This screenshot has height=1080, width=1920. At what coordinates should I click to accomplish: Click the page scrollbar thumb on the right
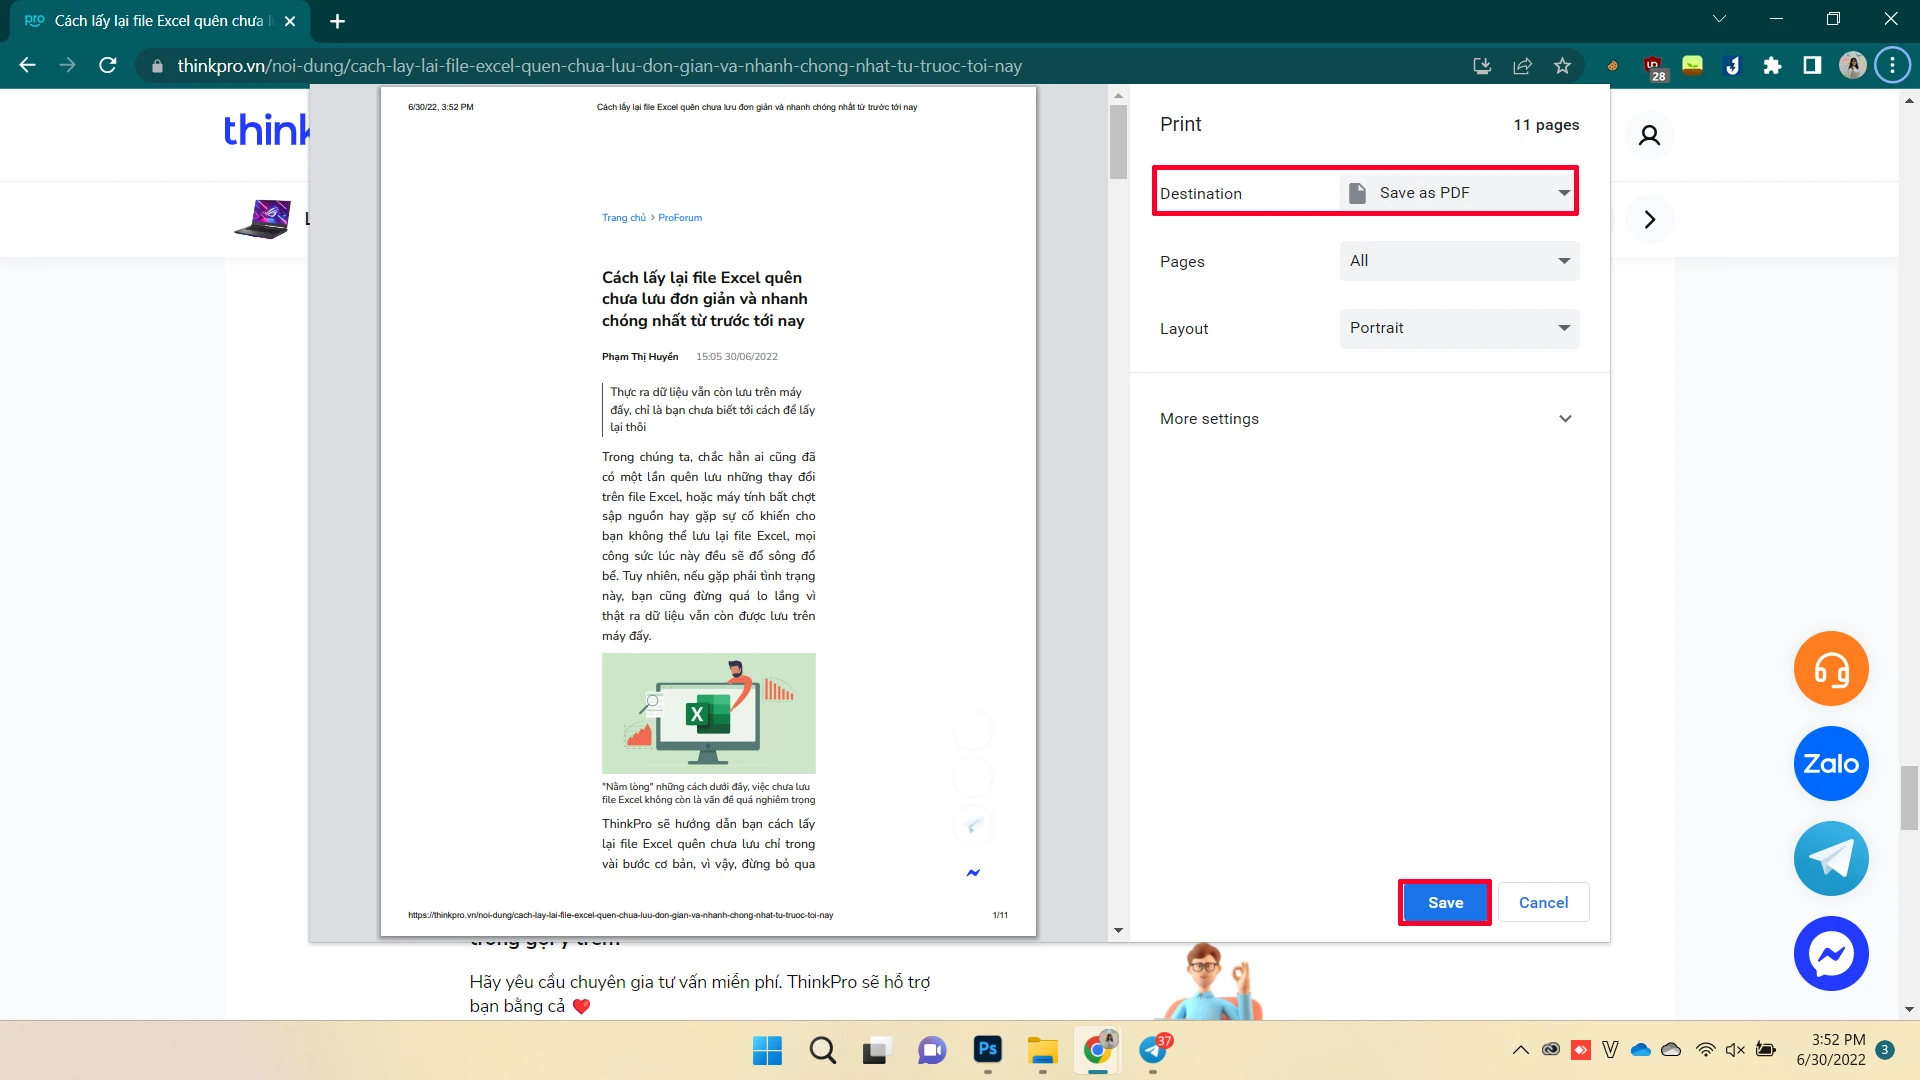click(1909, 797)
